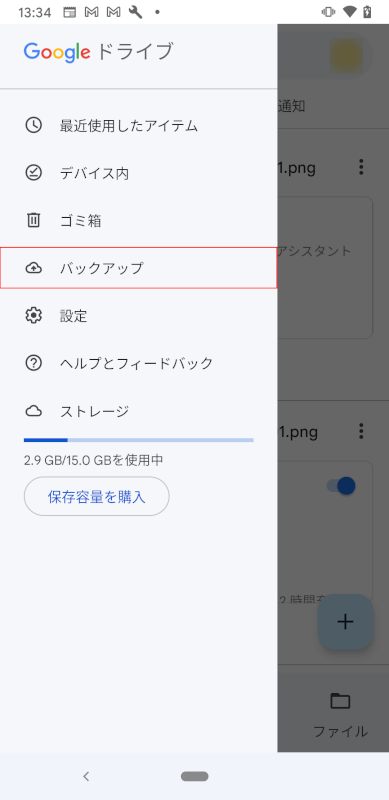Toggle the blue switch in the file card
This screenshot has height=800, width=389.
341,486
